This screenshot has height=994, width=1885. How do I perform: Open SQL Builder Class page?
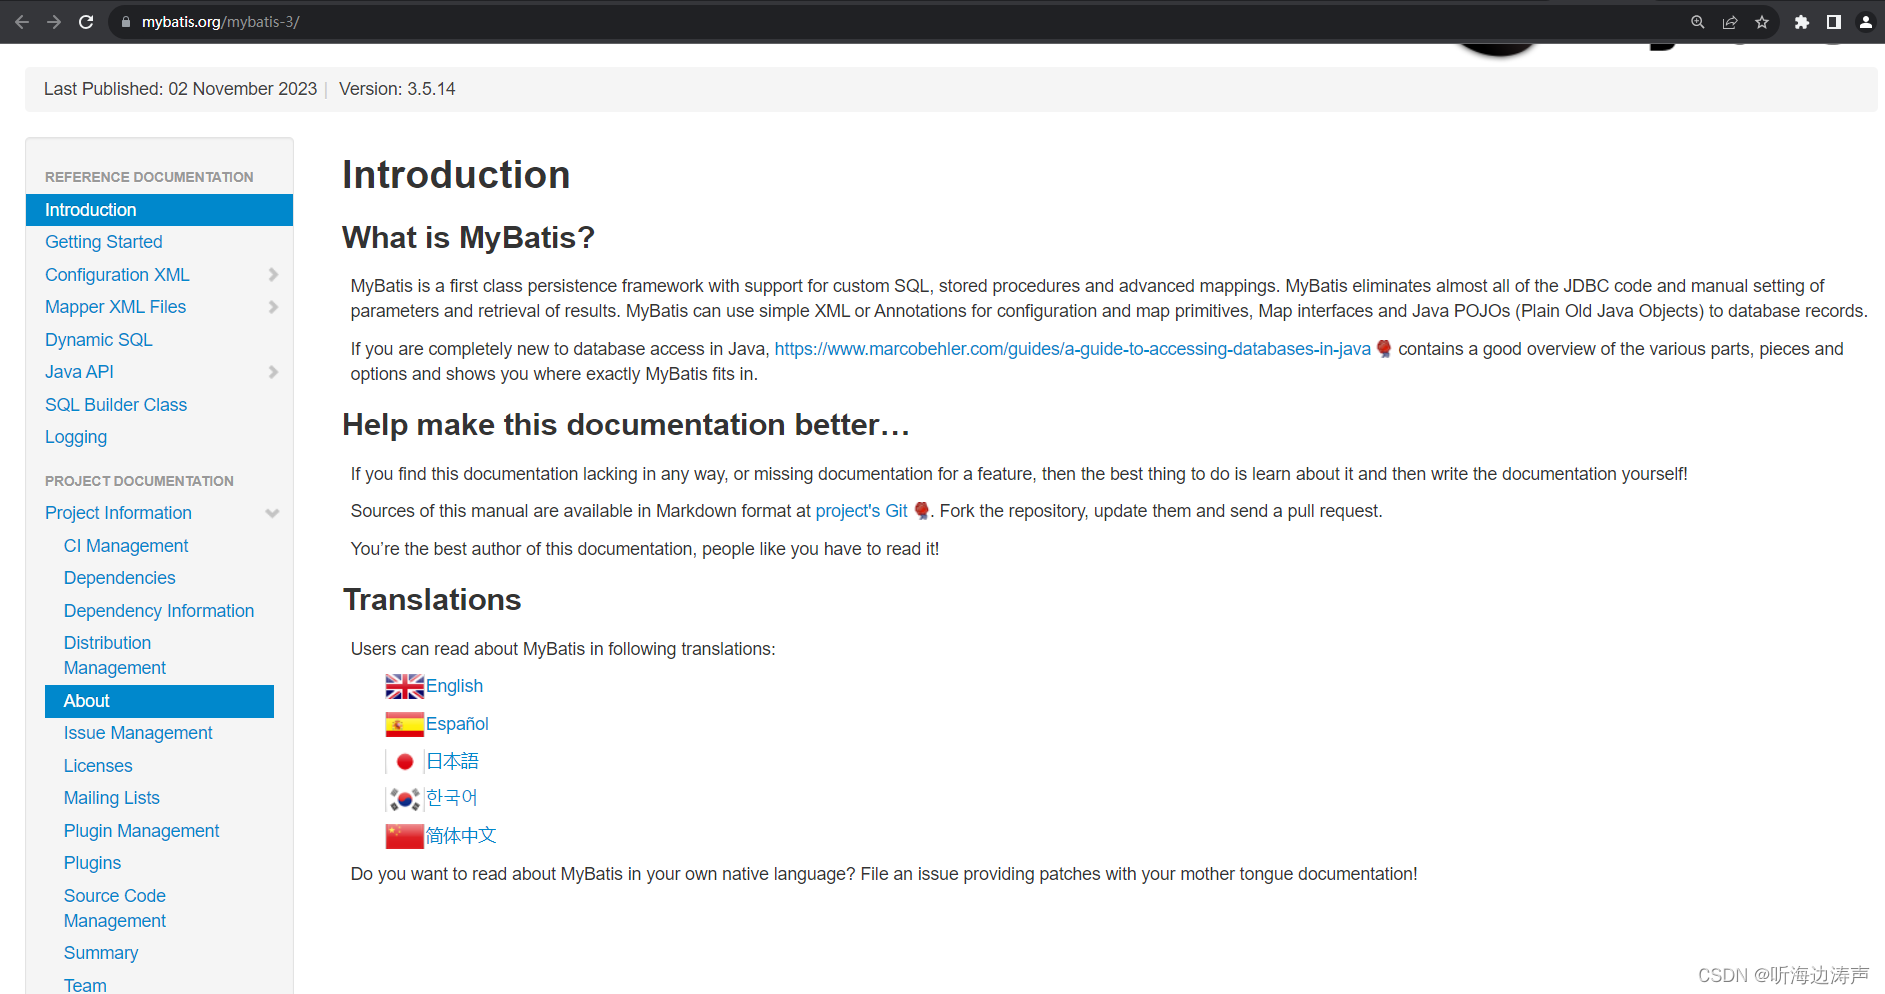tap(116, 405)
